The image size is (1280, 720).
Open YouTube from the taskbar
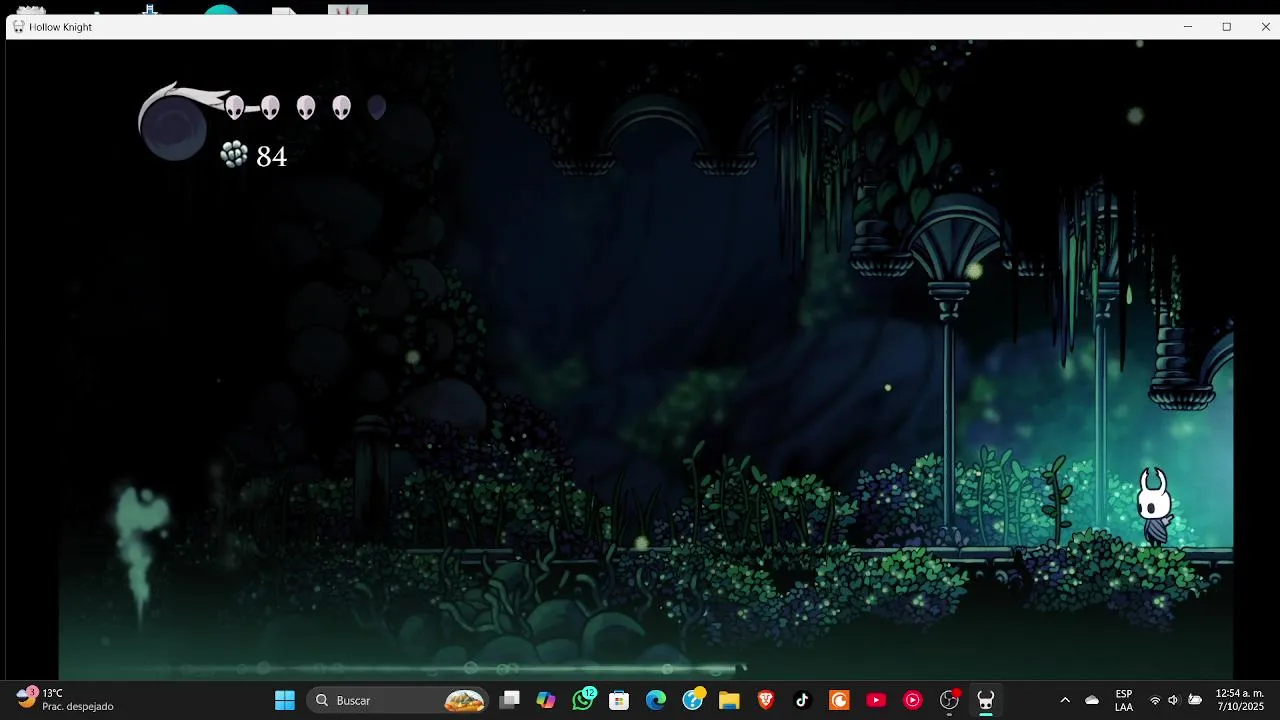click(x=876, y=700)
